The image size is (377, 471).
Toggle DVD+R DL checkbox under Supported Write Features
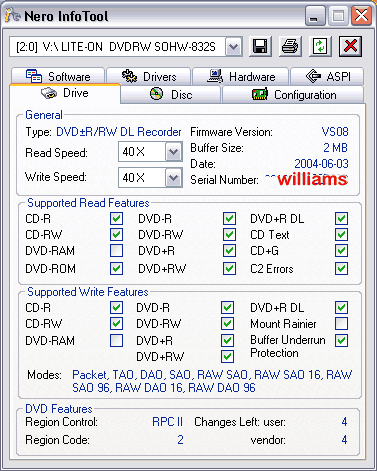point(342,307)
